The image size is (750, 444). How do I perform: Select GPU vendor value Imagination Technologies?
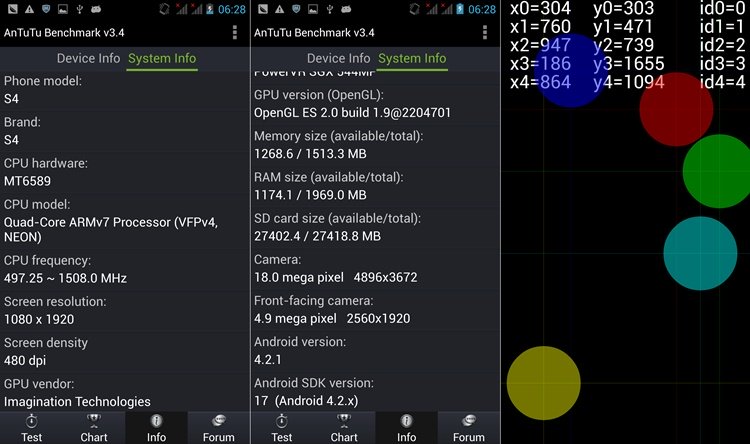click(x=77, y=402)
